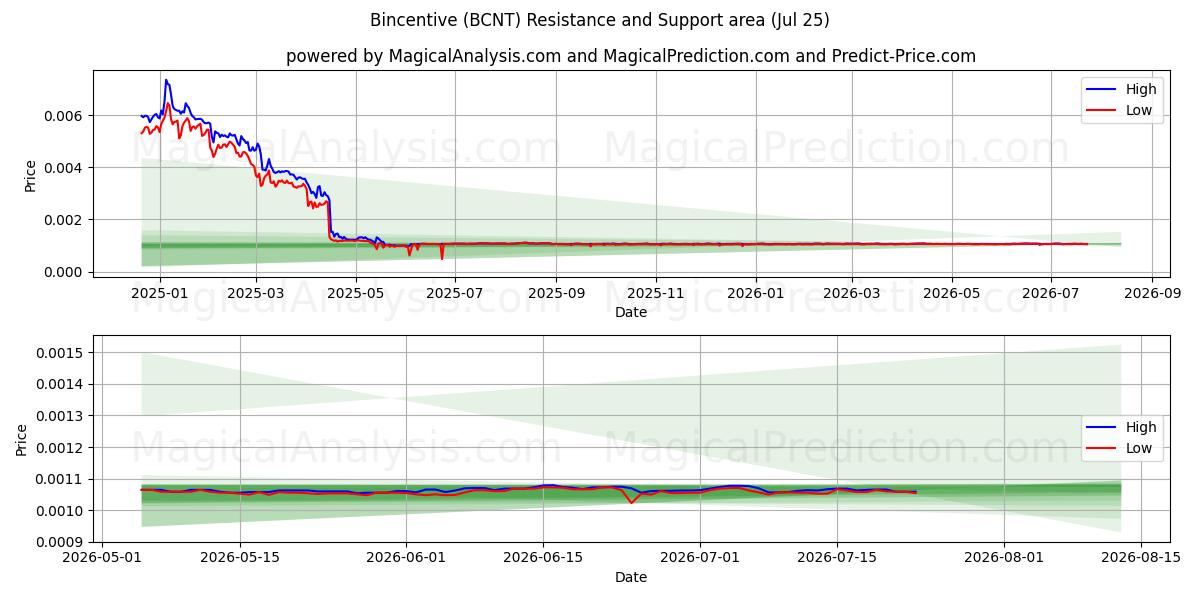Click the '2026-05-15' tick on lower date axis
The height and width of the screenshot is (600, 1200).
click(240, 559)
